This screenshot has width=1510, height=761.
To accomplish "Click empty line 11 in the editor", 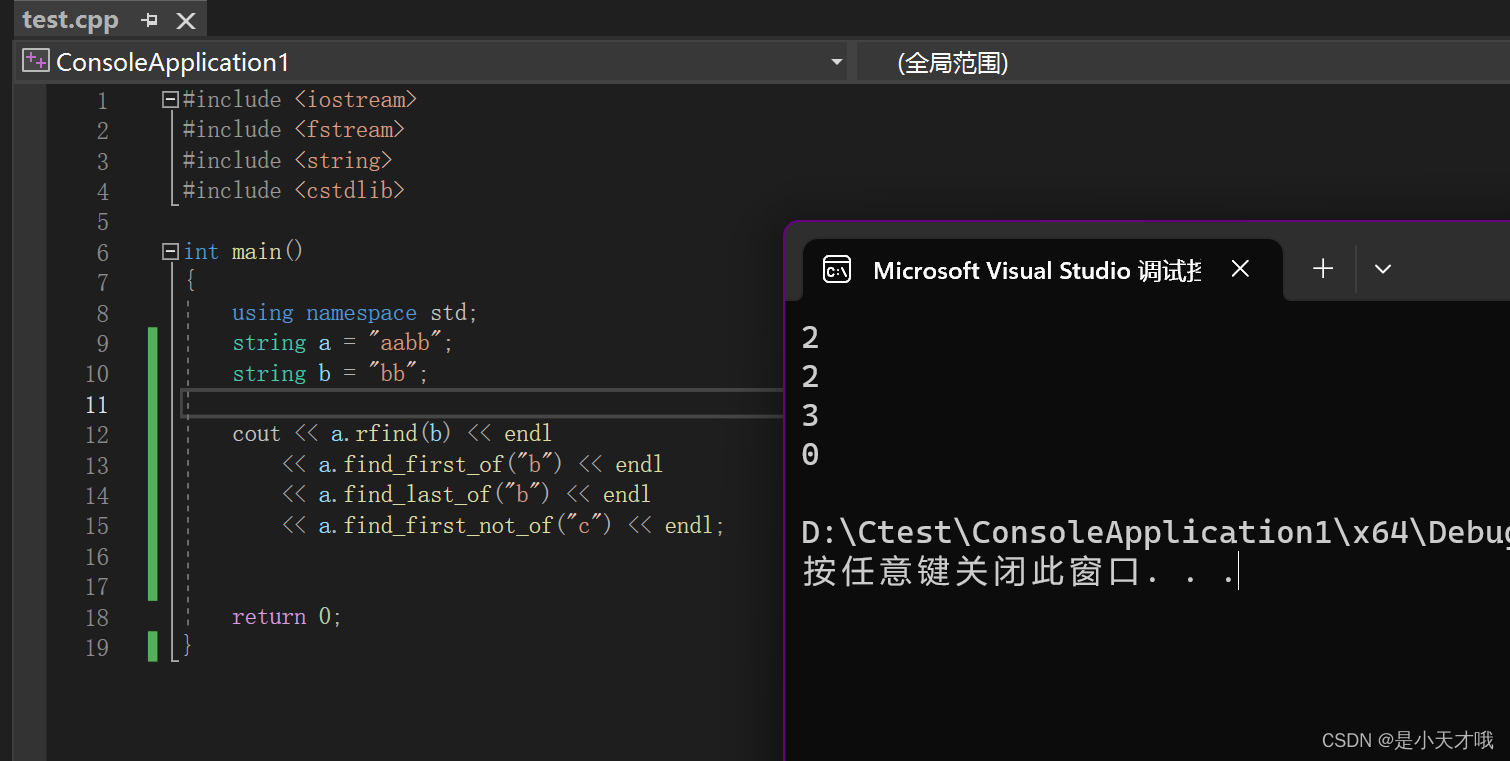I will (x=400, y=404).
